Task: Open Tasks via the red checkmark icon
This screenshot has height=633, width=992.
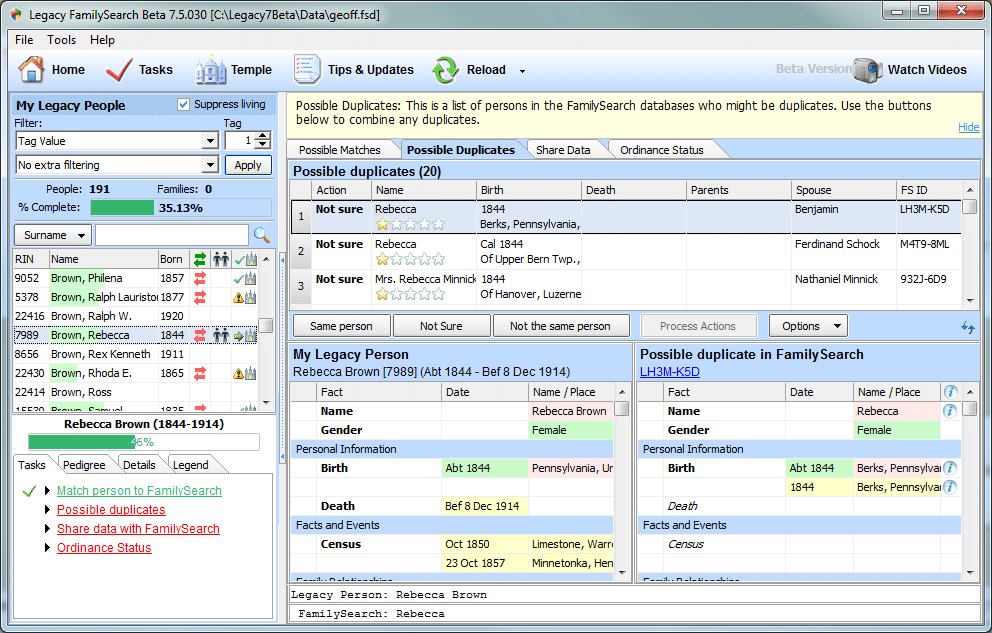Action: (x=119, y=70)
